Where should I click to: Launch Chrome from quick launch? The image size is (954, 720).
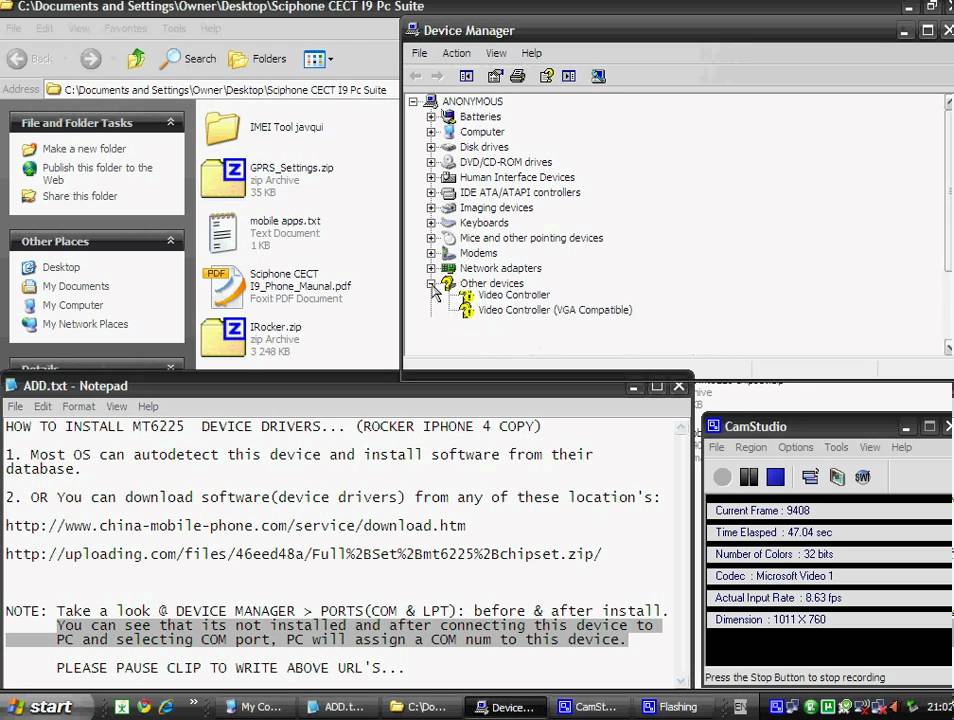coord(144,707)
